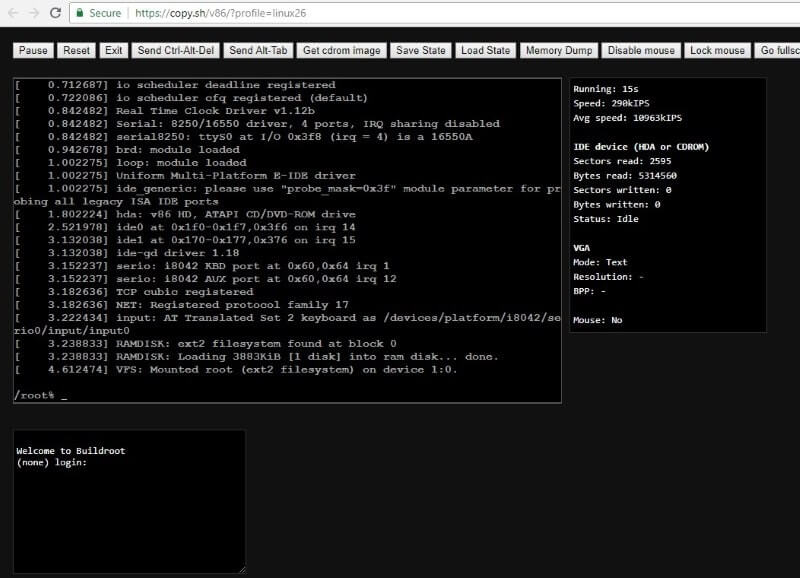800x578 pixels.
Task: Click the browser back arrow
Action: point(12,13)
